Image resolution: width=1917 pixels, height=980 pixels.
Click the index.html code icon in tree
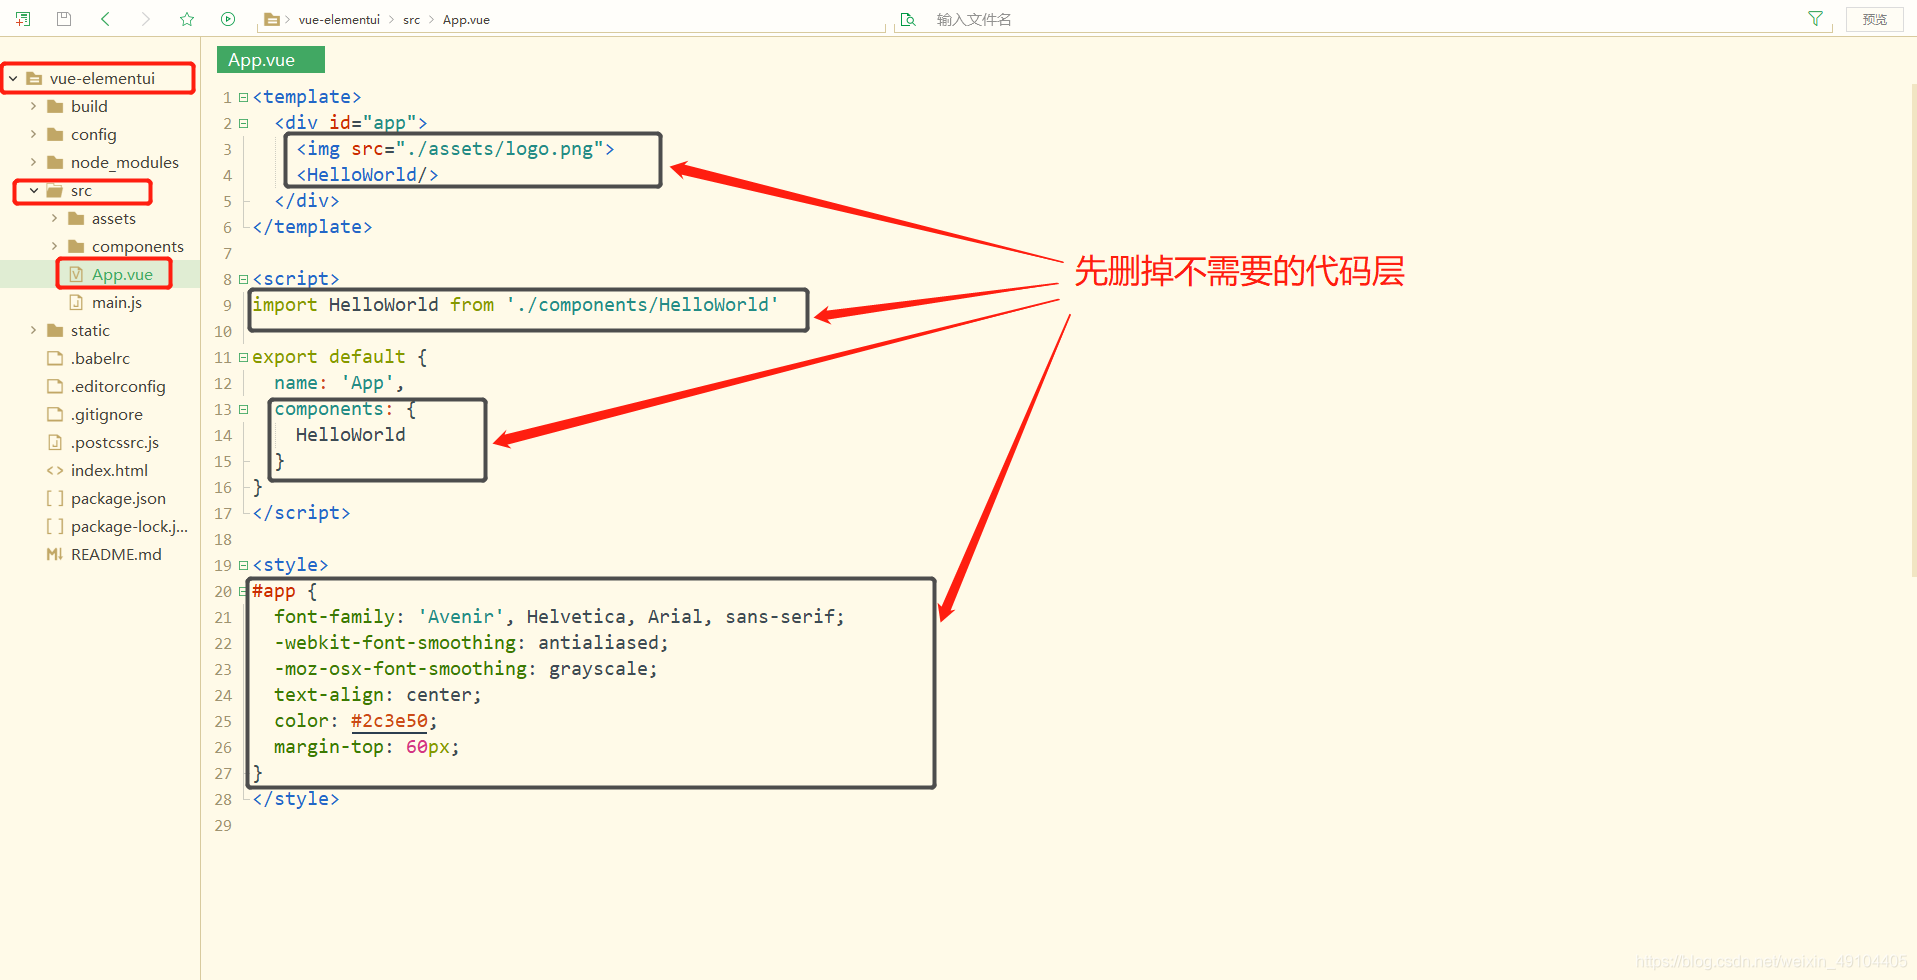coord(55,470)
